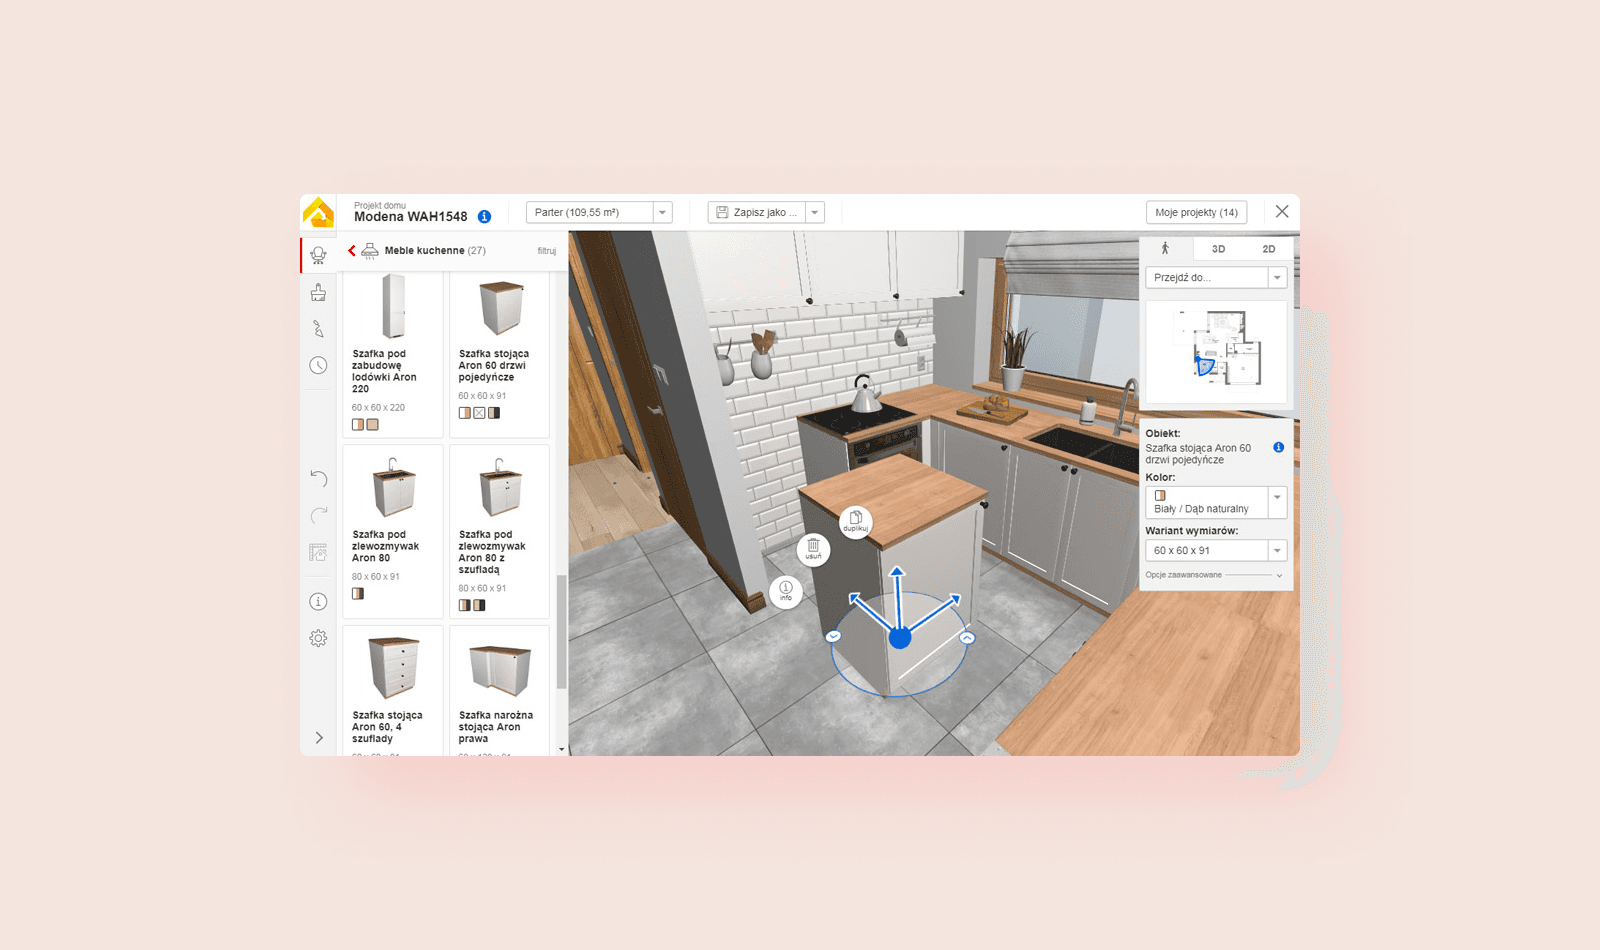Open the history clock sidebar icon

point(318,365)
